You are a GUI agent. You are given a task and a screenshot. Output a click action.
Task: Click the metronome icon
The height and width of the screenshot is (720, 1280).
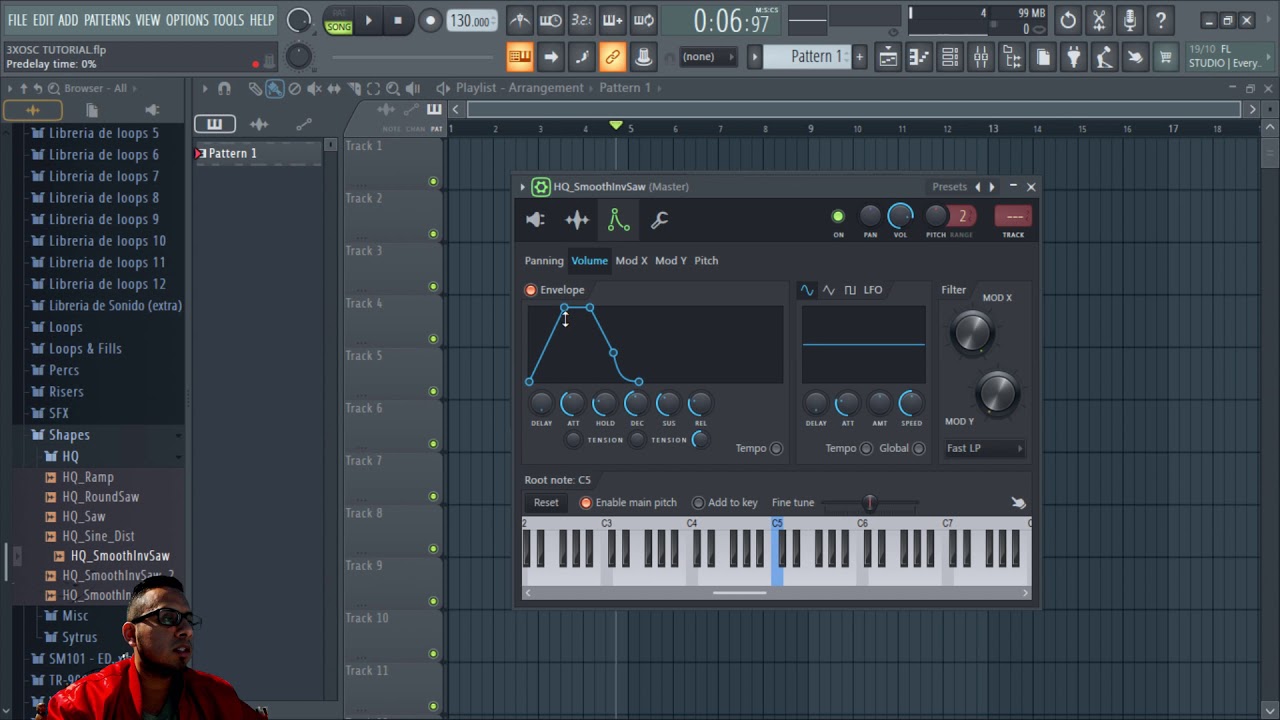[520, 20]
